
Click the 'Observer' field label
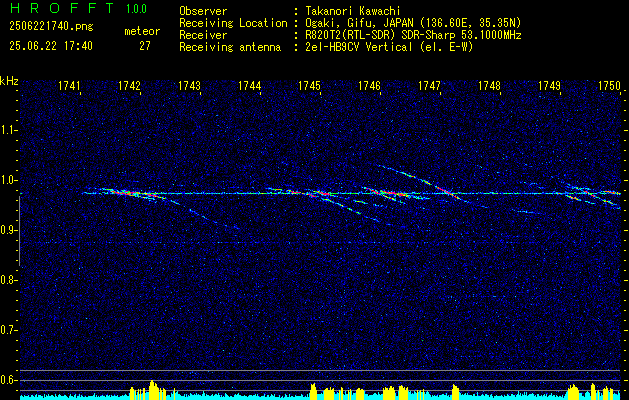pyautogui.click(x=203, y=11)
